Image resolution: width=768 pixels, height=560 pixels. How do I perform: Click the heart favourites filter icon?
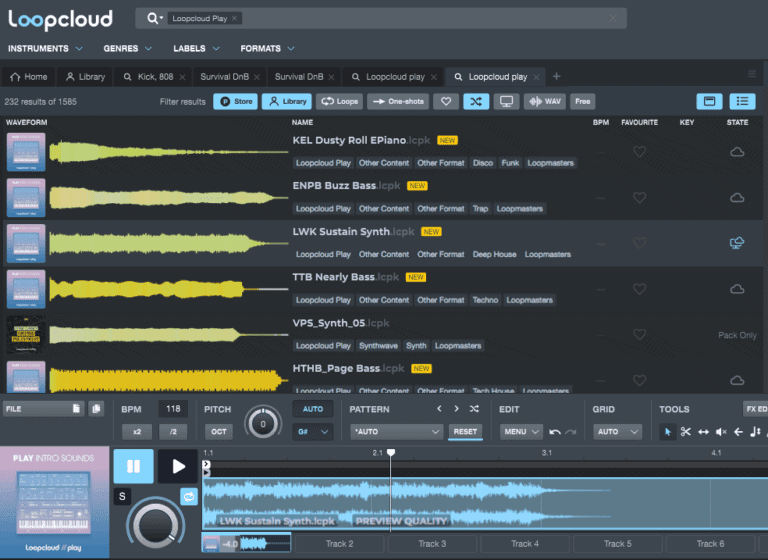point(446,101)
